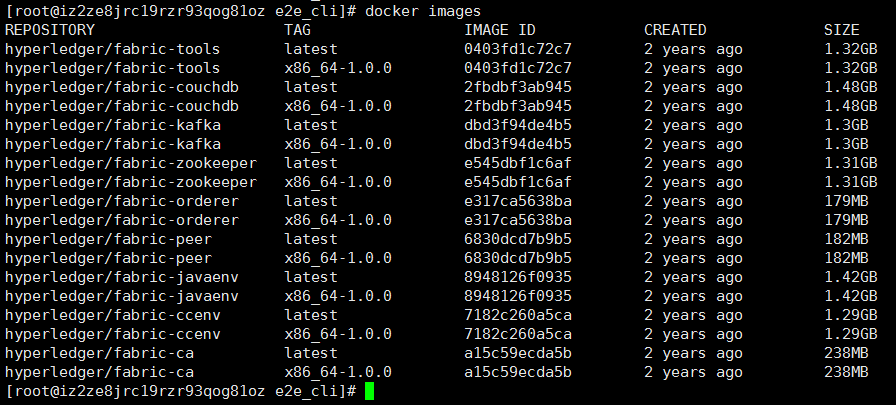Click the IMAGE ID column header
The width and height of the screenshot is (896, 405).
500,30
